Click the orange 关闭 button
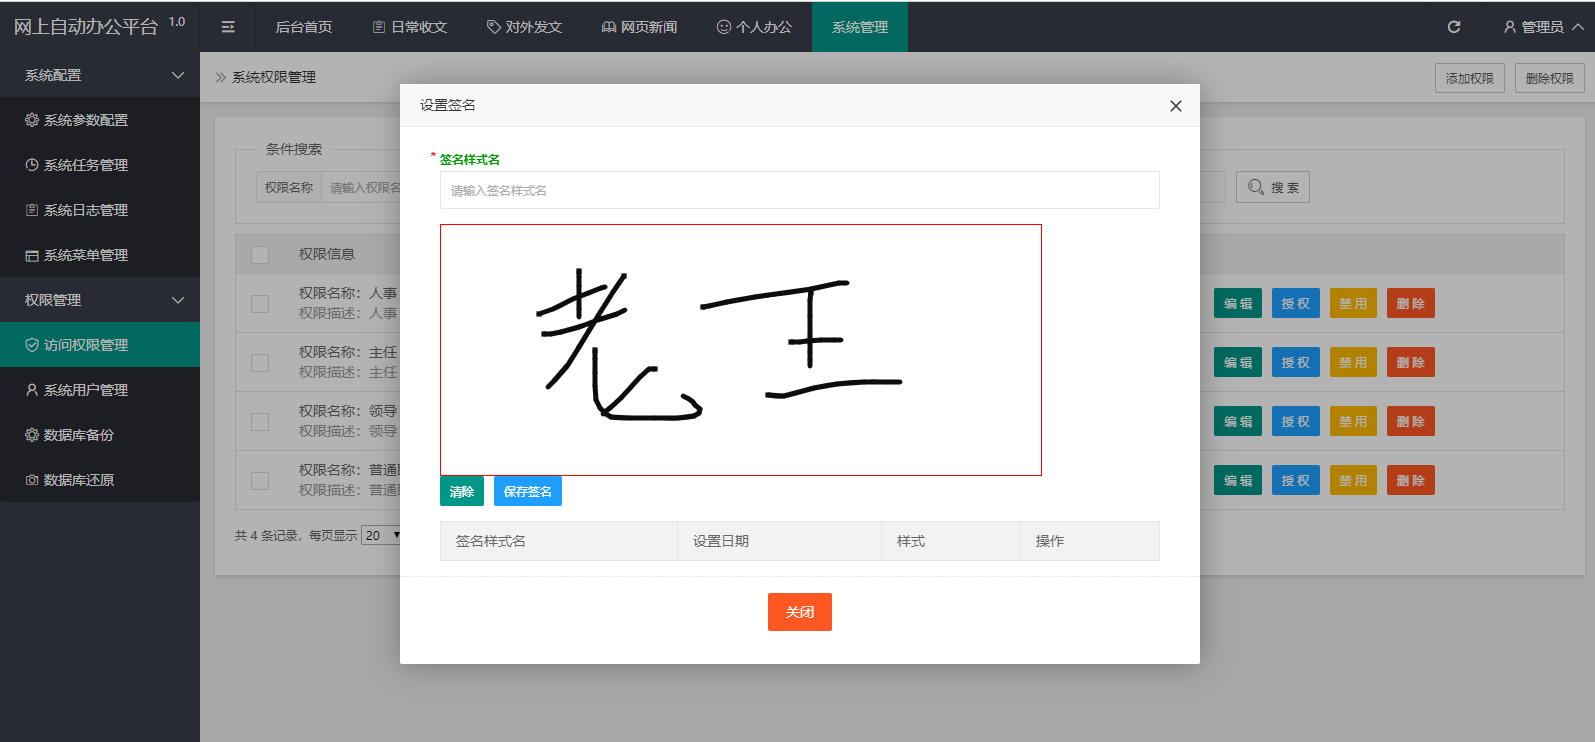Image resolution: width=1595 pixels, height=742 pixels. [x=799, y=612]
